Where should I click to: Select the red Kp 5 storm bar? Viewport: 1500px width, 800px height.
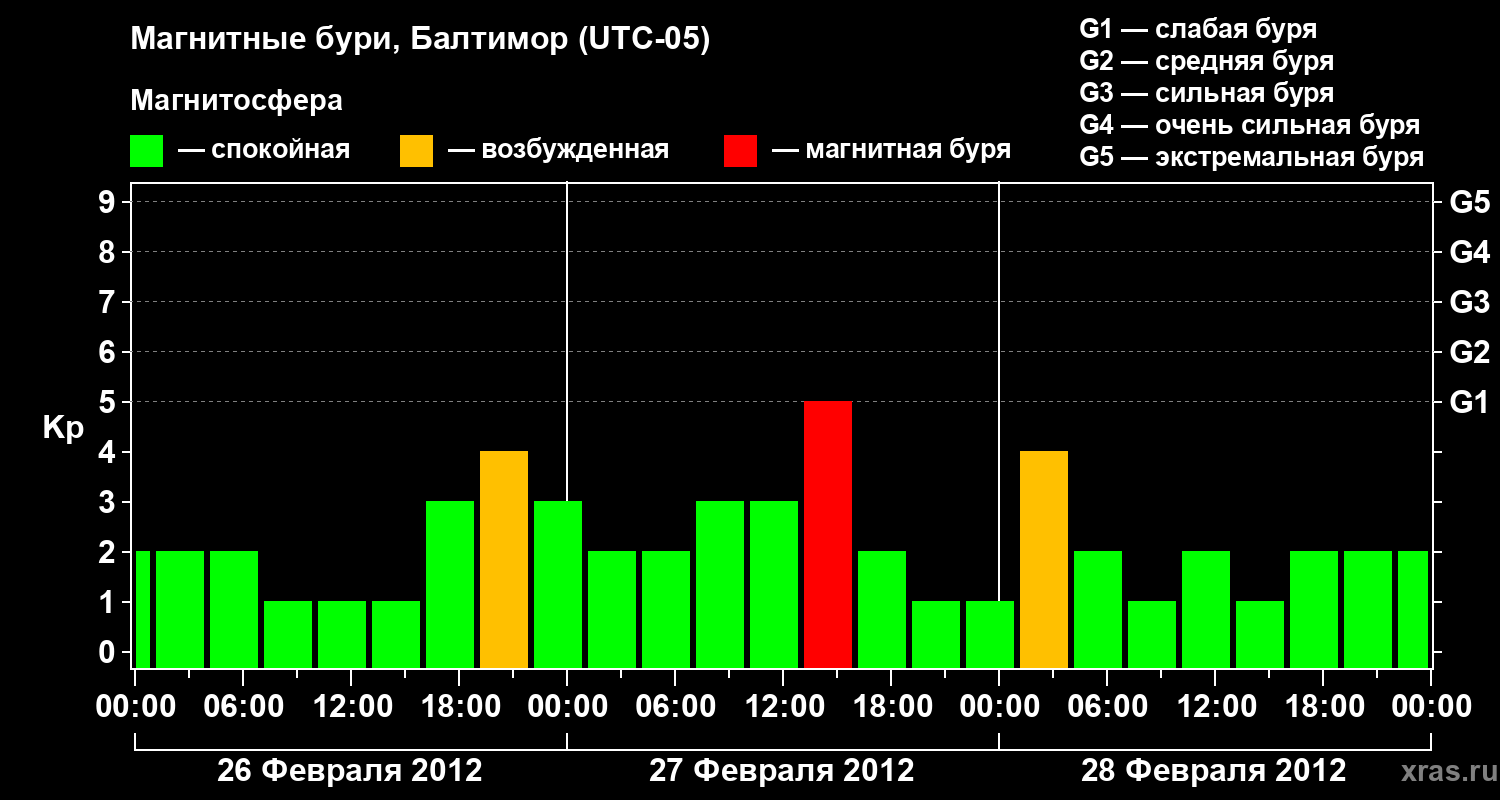[828, 534]
